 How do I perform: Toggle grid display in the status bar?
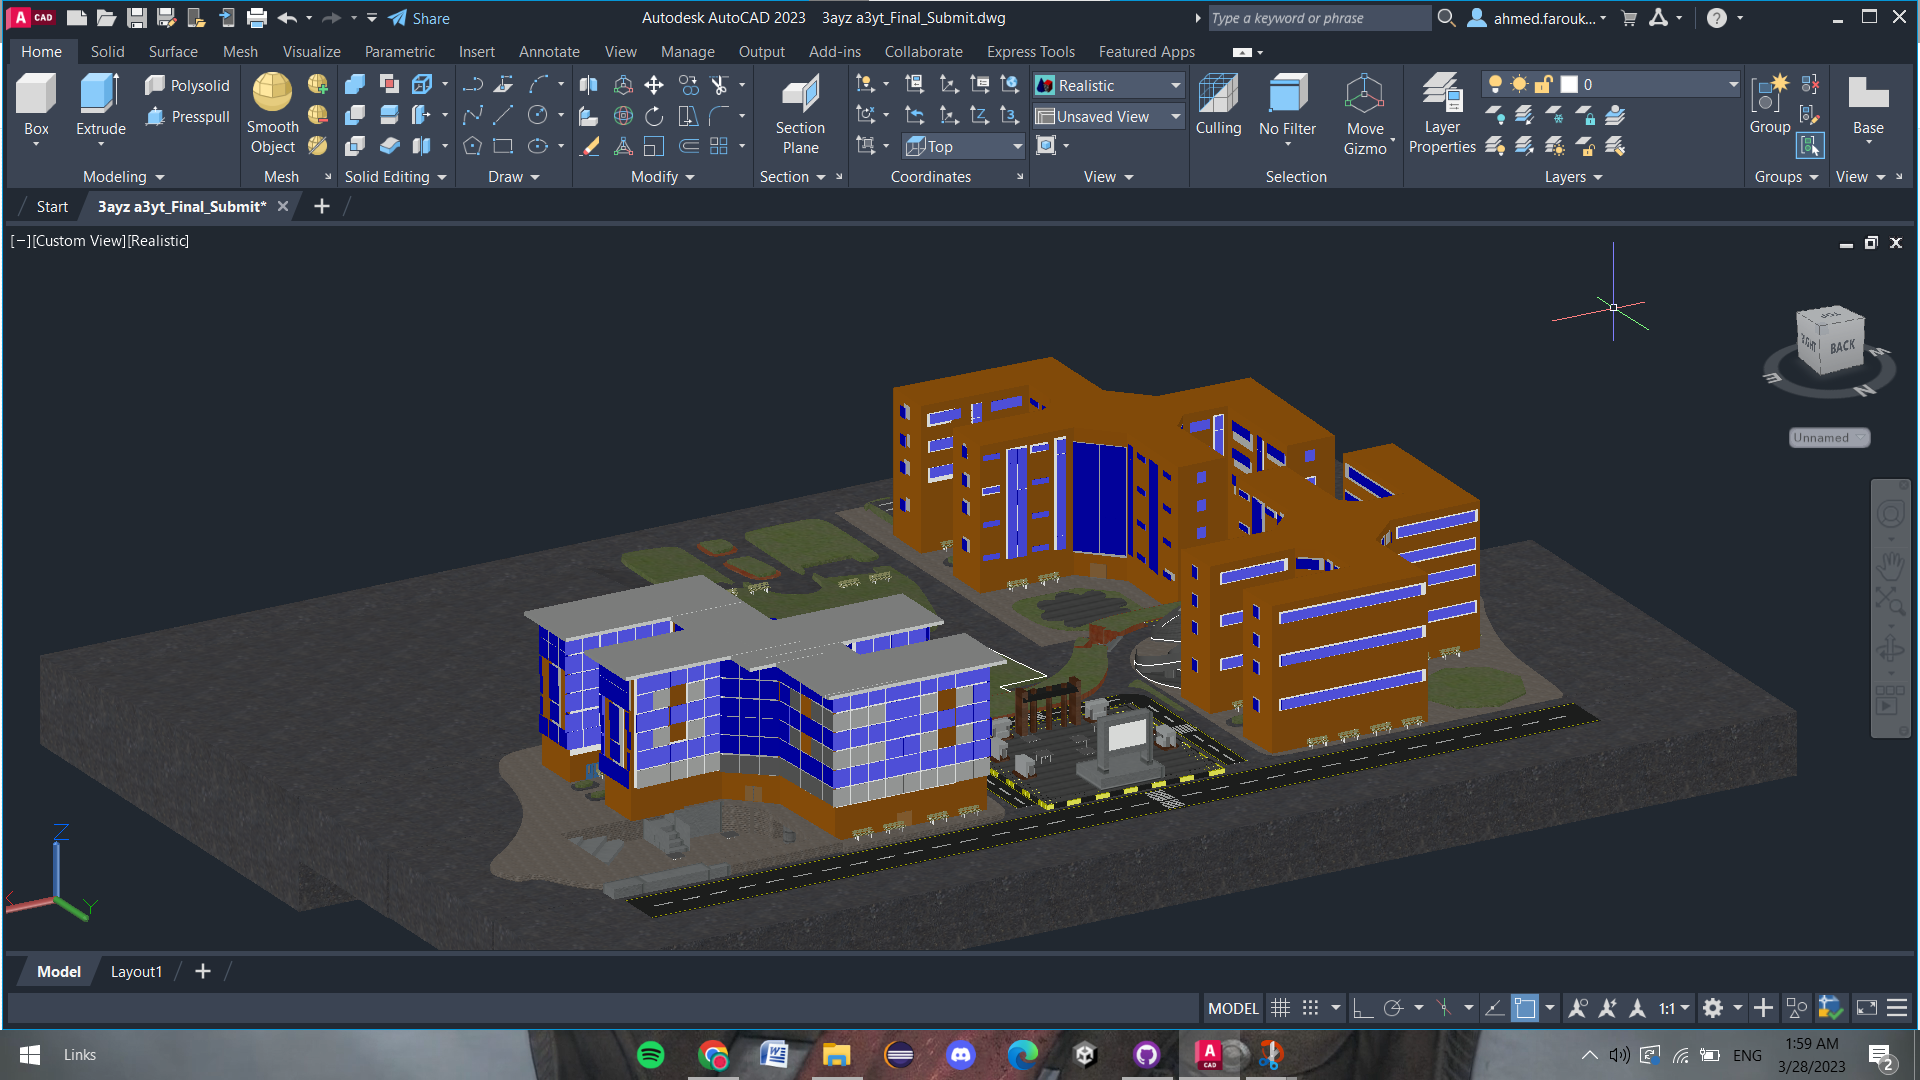[x=1281, y=1008]
